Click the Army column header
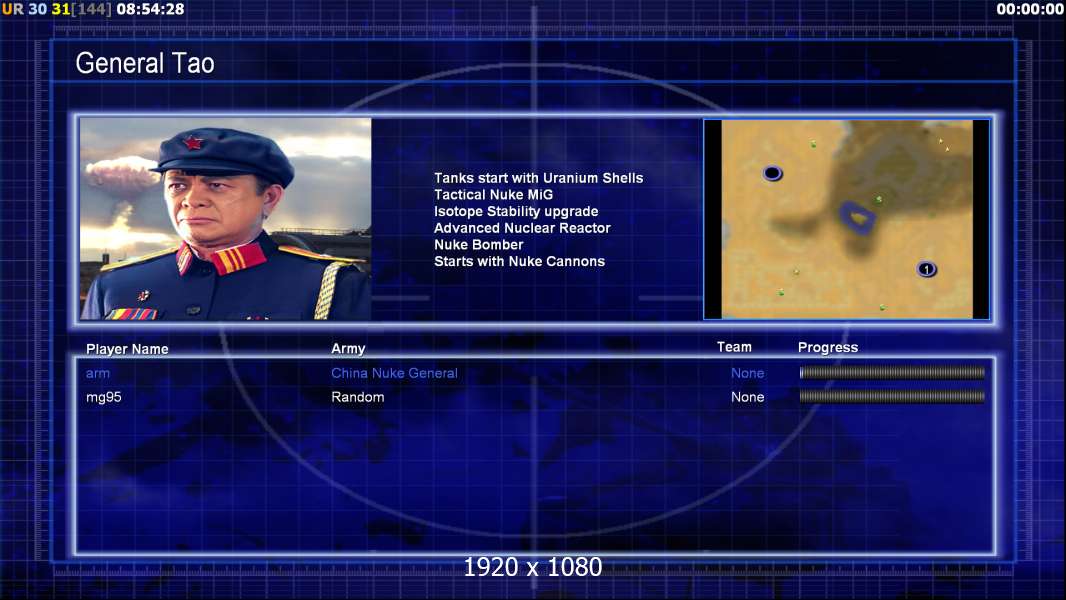 [348, 349]
